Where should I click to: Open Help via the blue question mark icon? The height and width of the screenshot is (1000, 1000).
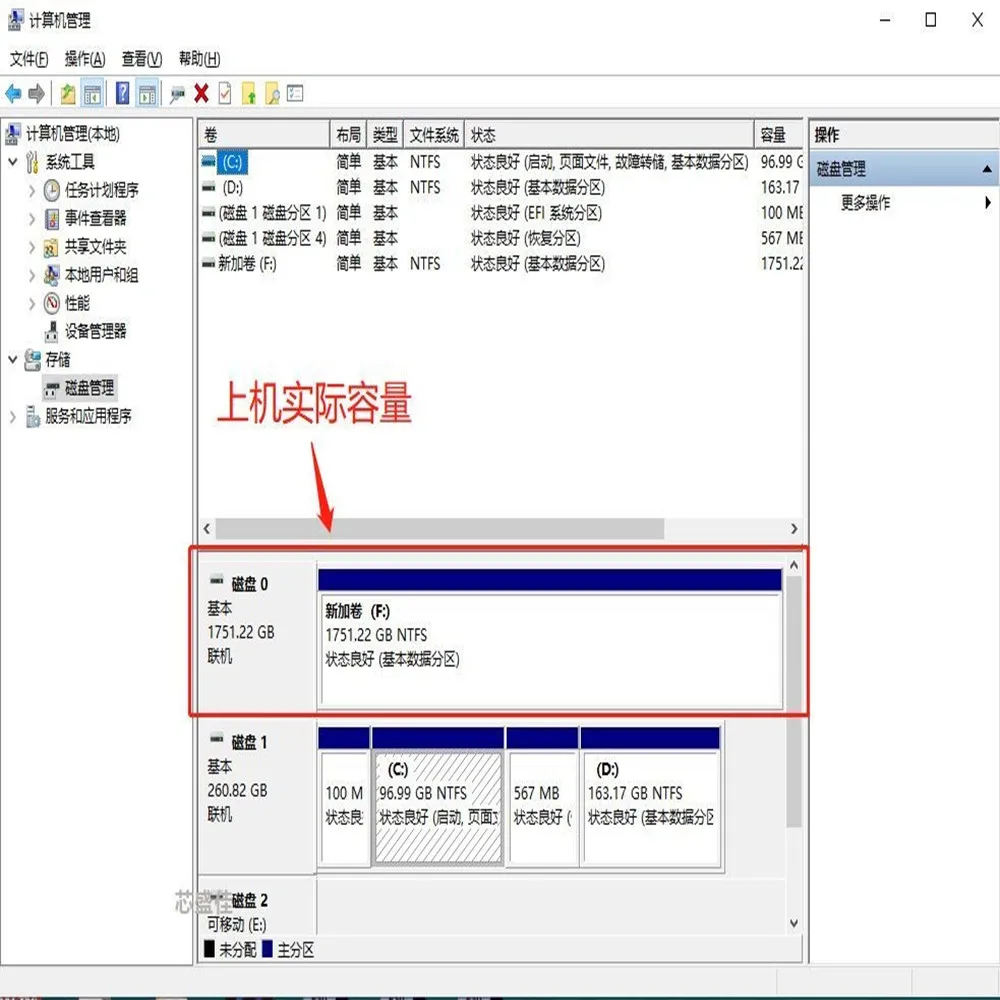[122, 94]
